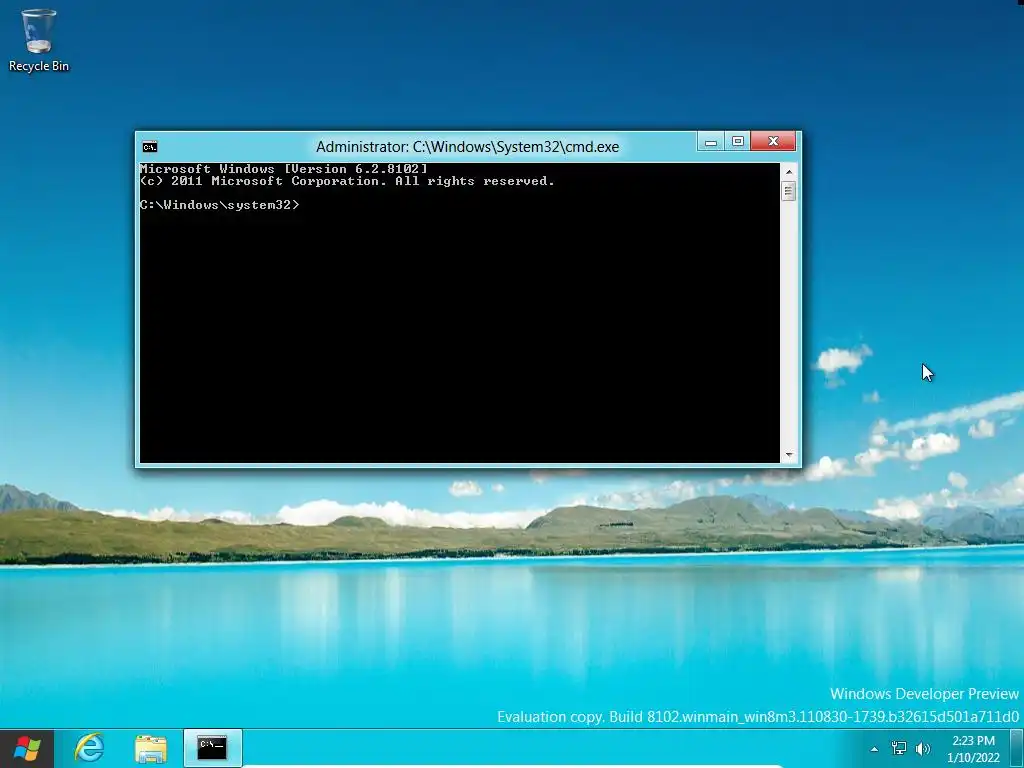The width and height of the screenshot is (1024, 768).
Task: Open the network status tray icon
Action: (899, 748)
